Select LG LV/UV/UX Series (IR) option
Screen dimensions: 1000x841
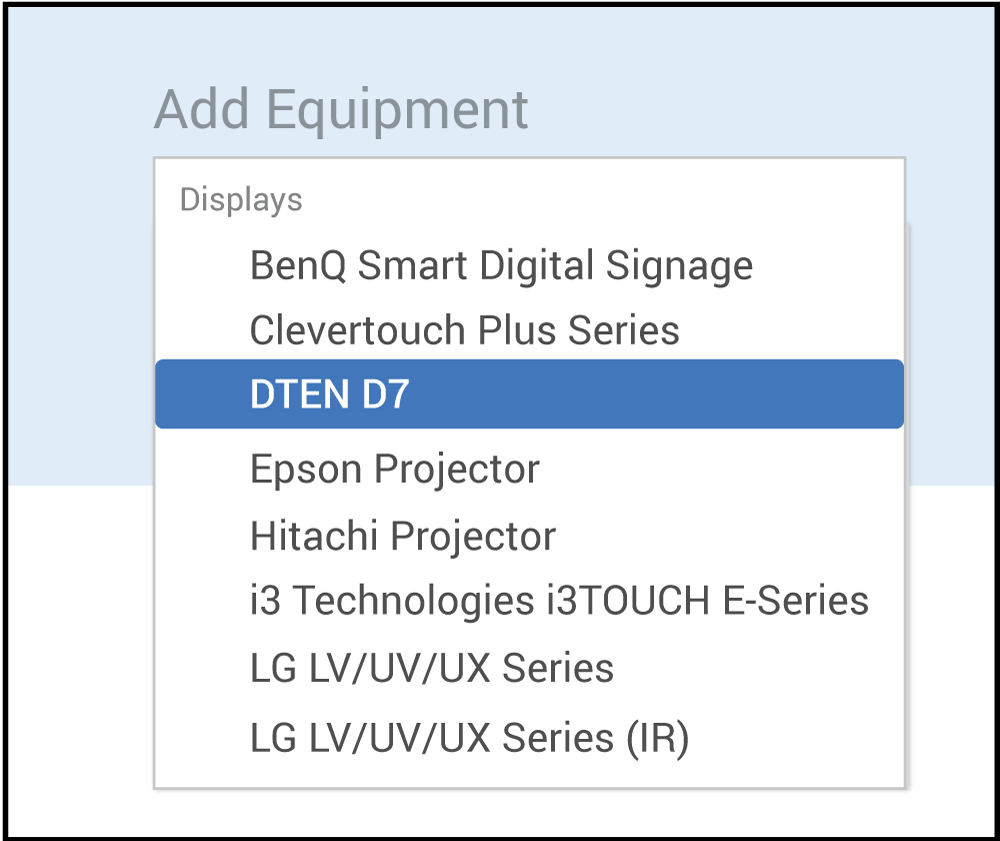click(469, 738)
